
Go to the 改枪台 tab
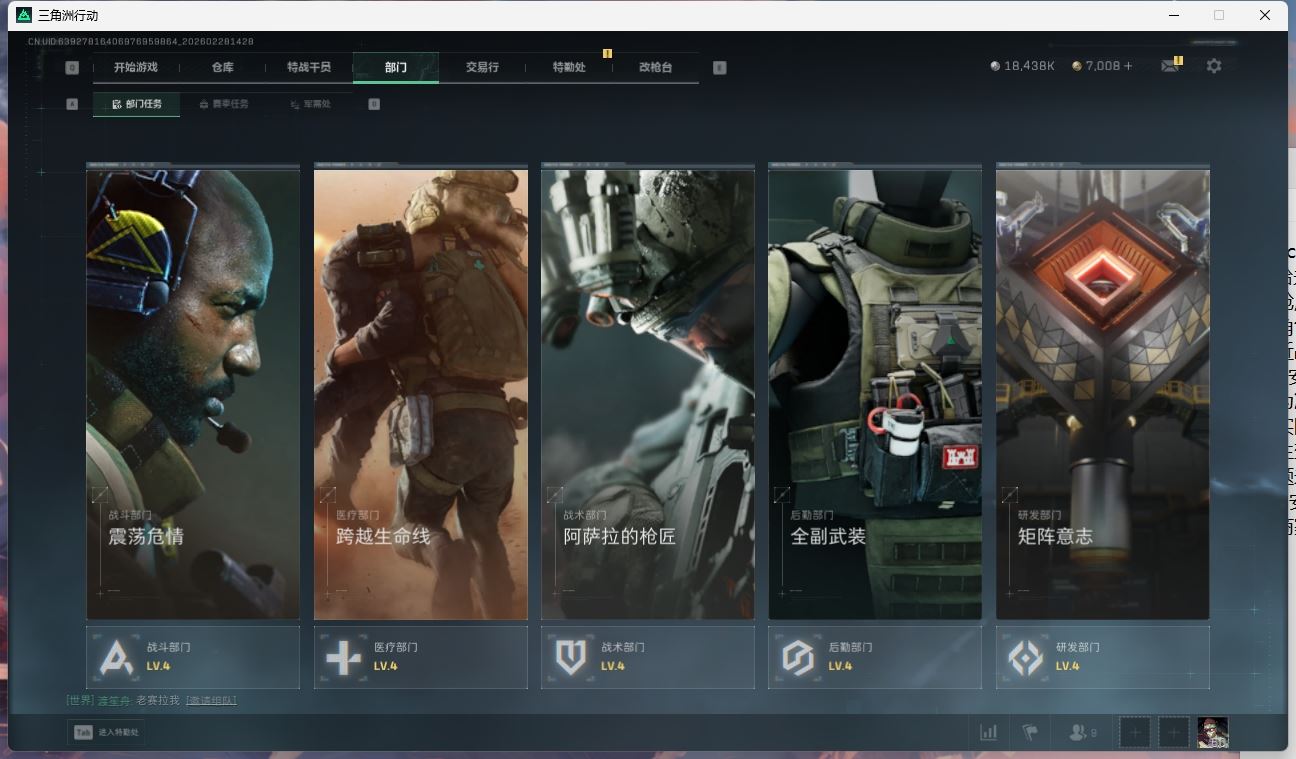click(x=655, y=67)
